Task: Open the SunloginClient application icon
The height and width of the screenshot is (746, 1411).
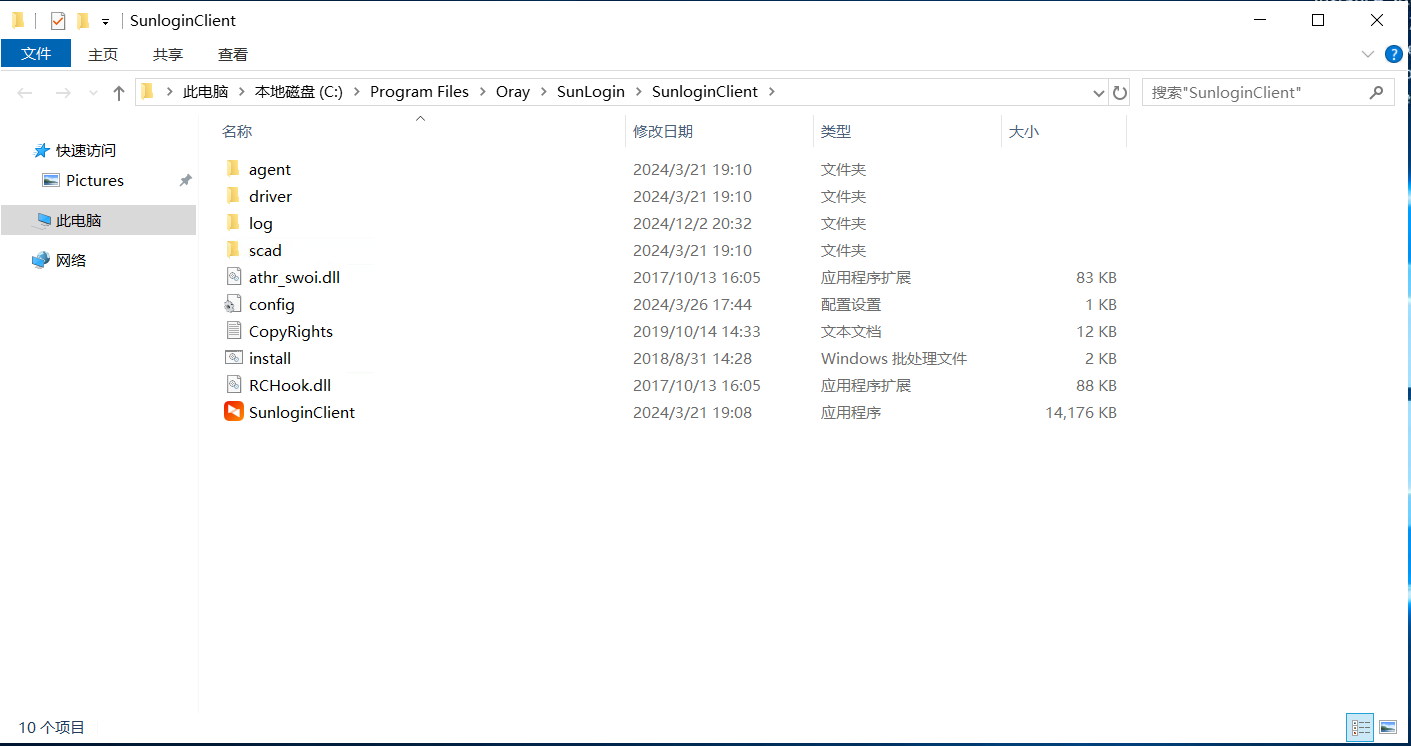Action: click(233, 412)
